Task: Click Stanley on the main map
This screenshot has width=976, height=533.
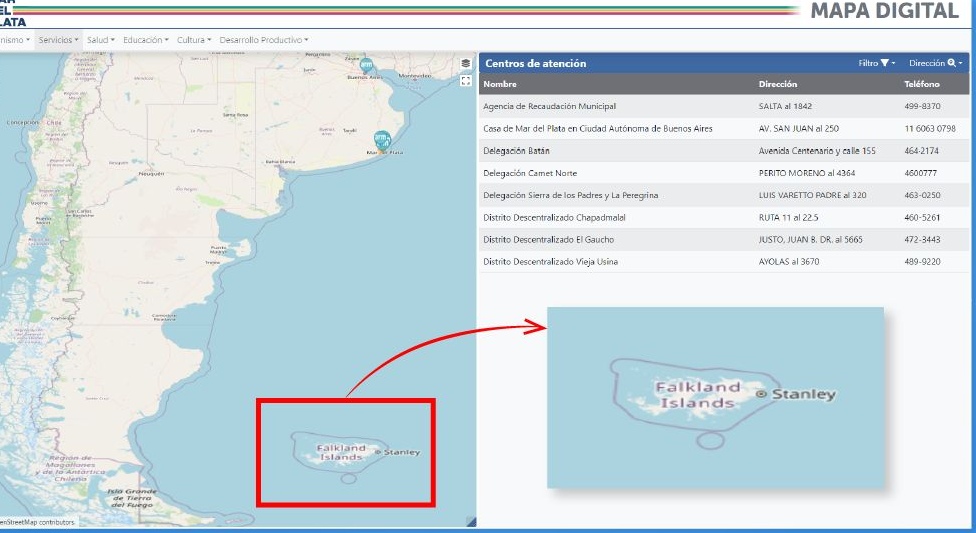Action: click(401, 452)
